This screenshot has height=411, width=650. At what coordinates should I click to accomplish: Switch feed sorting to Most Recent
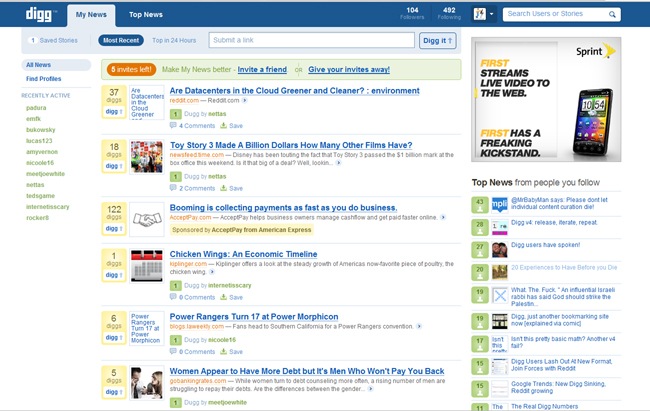pos(121,41)
